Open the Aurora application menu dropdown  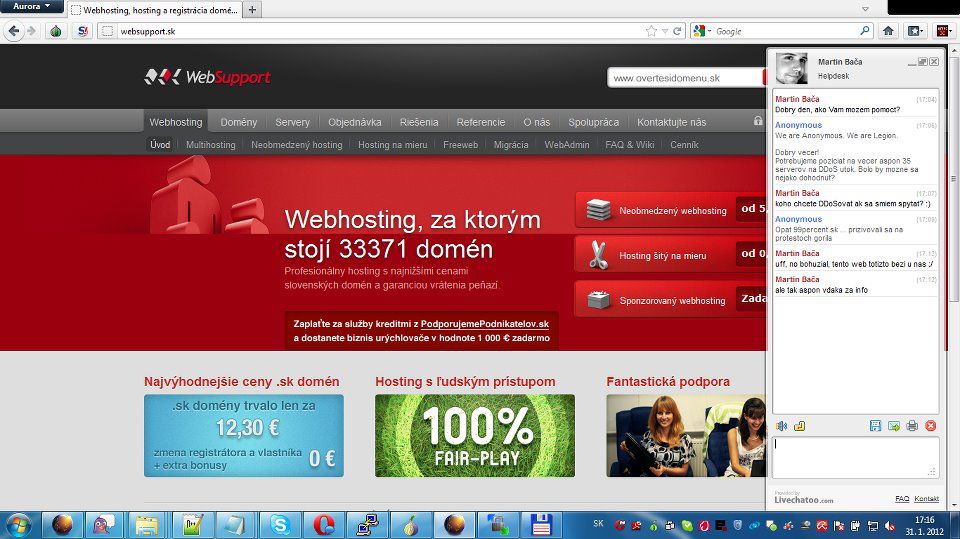tap(32, 6)
